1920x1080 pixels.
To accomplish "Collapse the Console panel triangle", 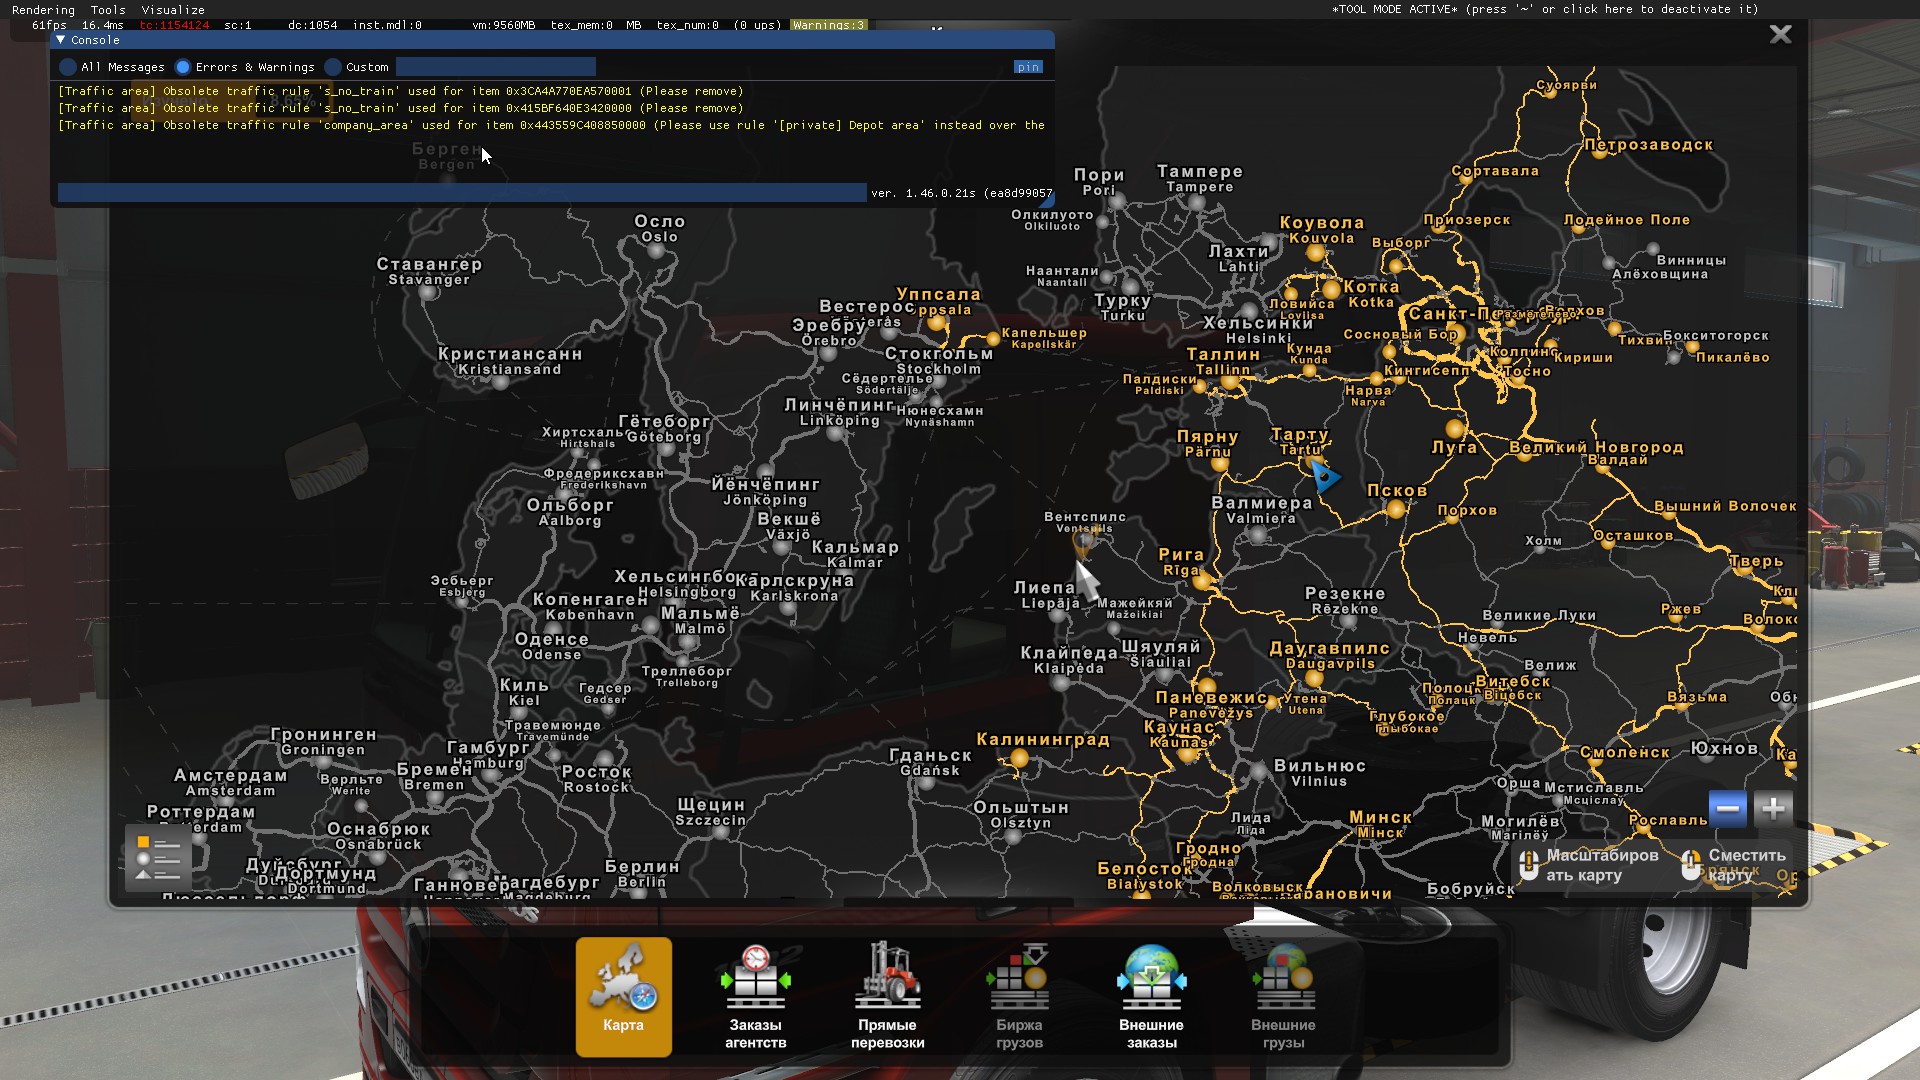I will 61,40.
